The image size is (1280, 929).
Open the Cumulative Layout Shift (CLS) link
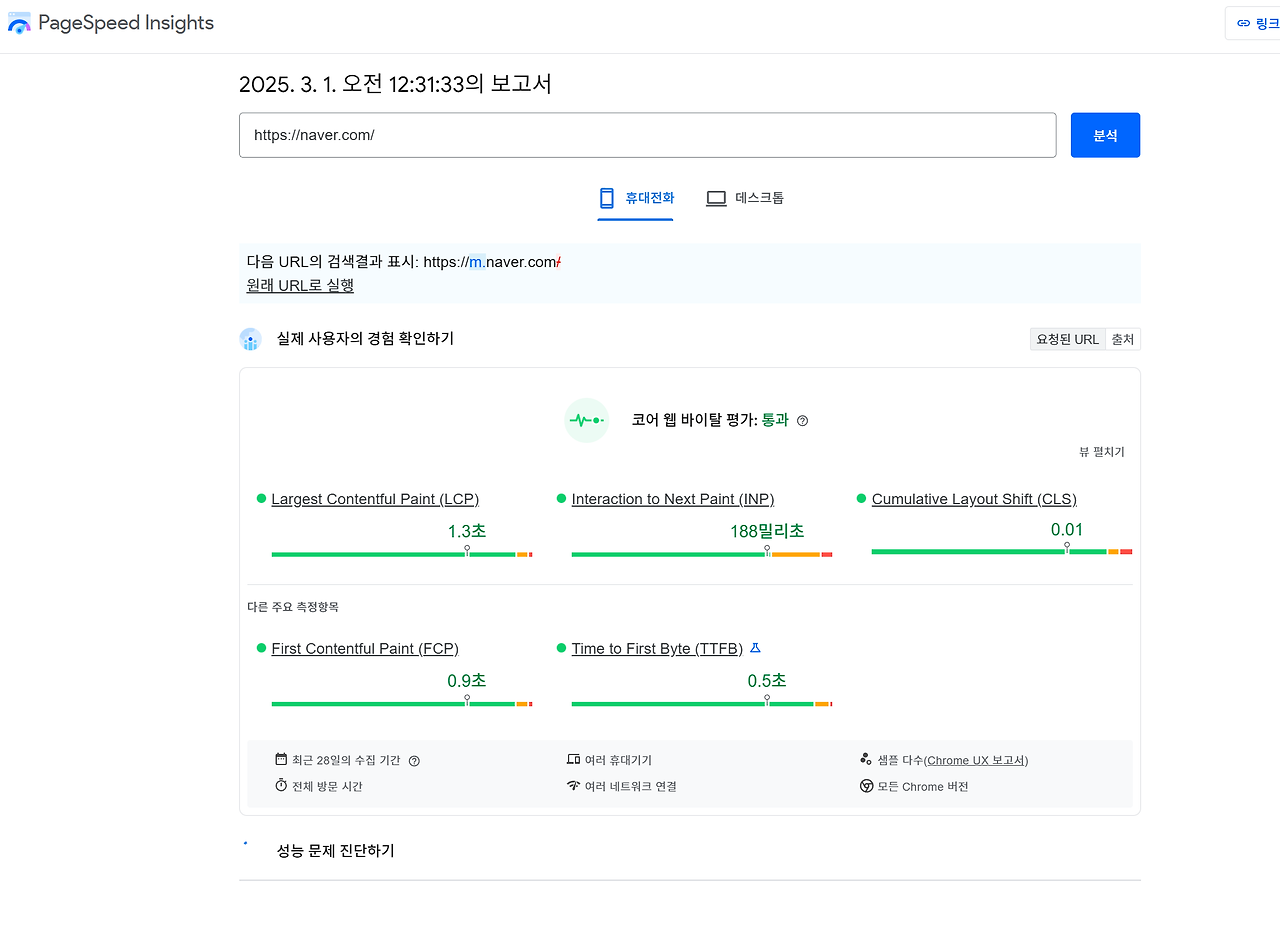point(974,499)
